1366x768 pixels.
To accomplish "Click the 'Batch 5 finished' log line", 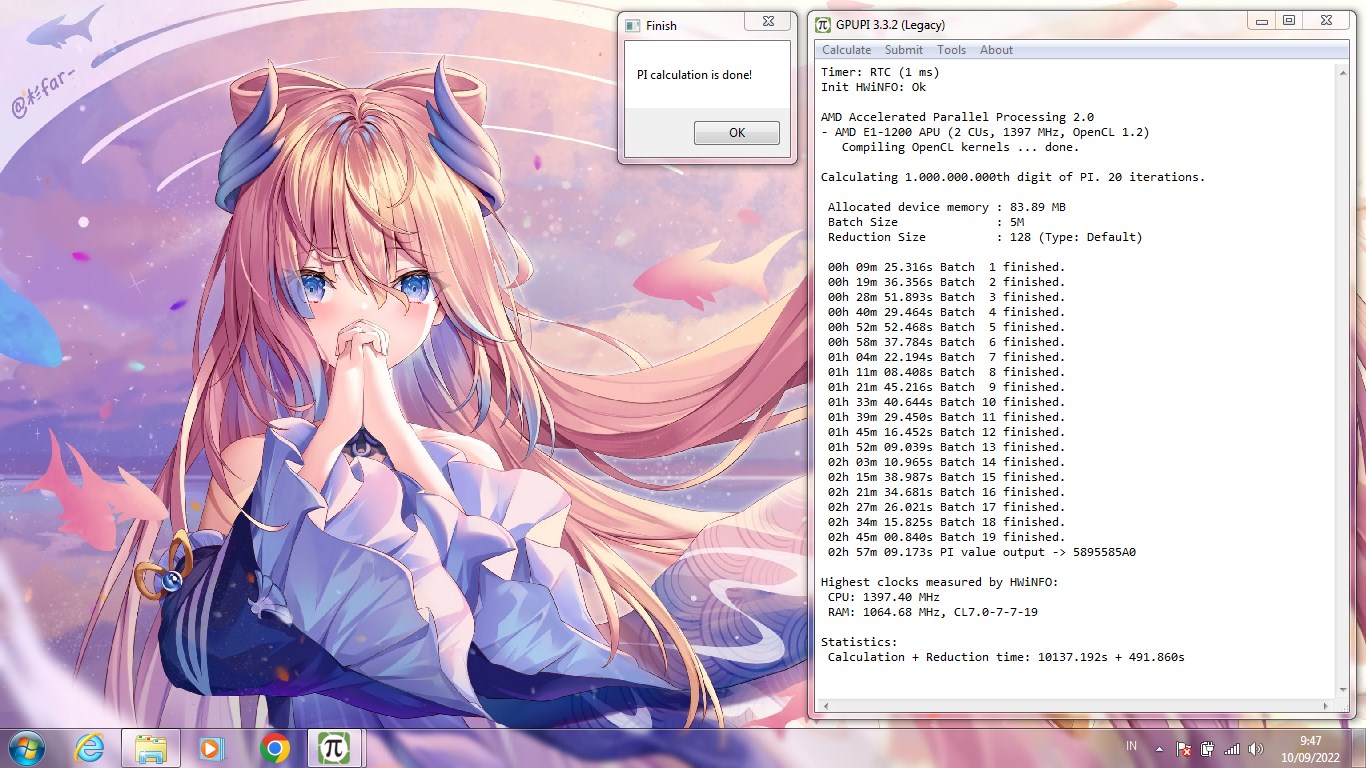I will [x=946, y=327].
